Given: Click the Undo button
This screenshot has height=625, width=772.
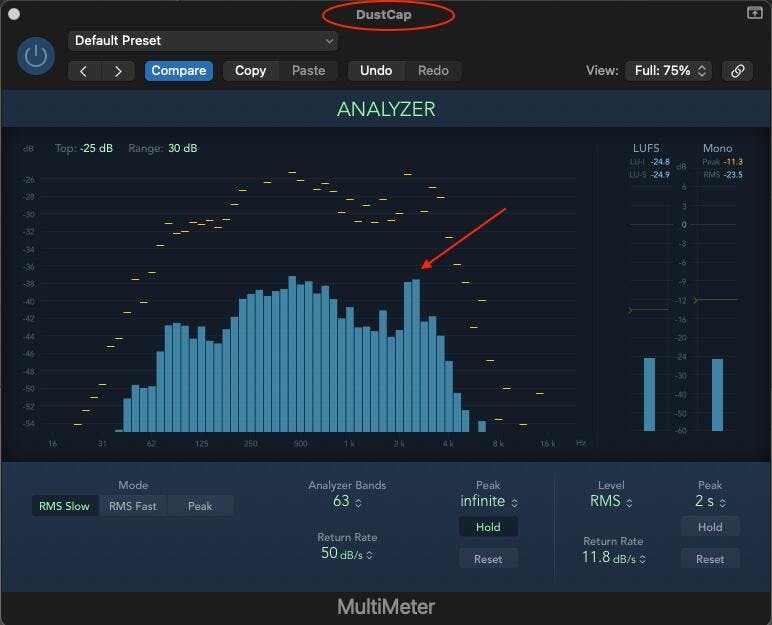Looking at the screenshot, I should tap(376, 70).
